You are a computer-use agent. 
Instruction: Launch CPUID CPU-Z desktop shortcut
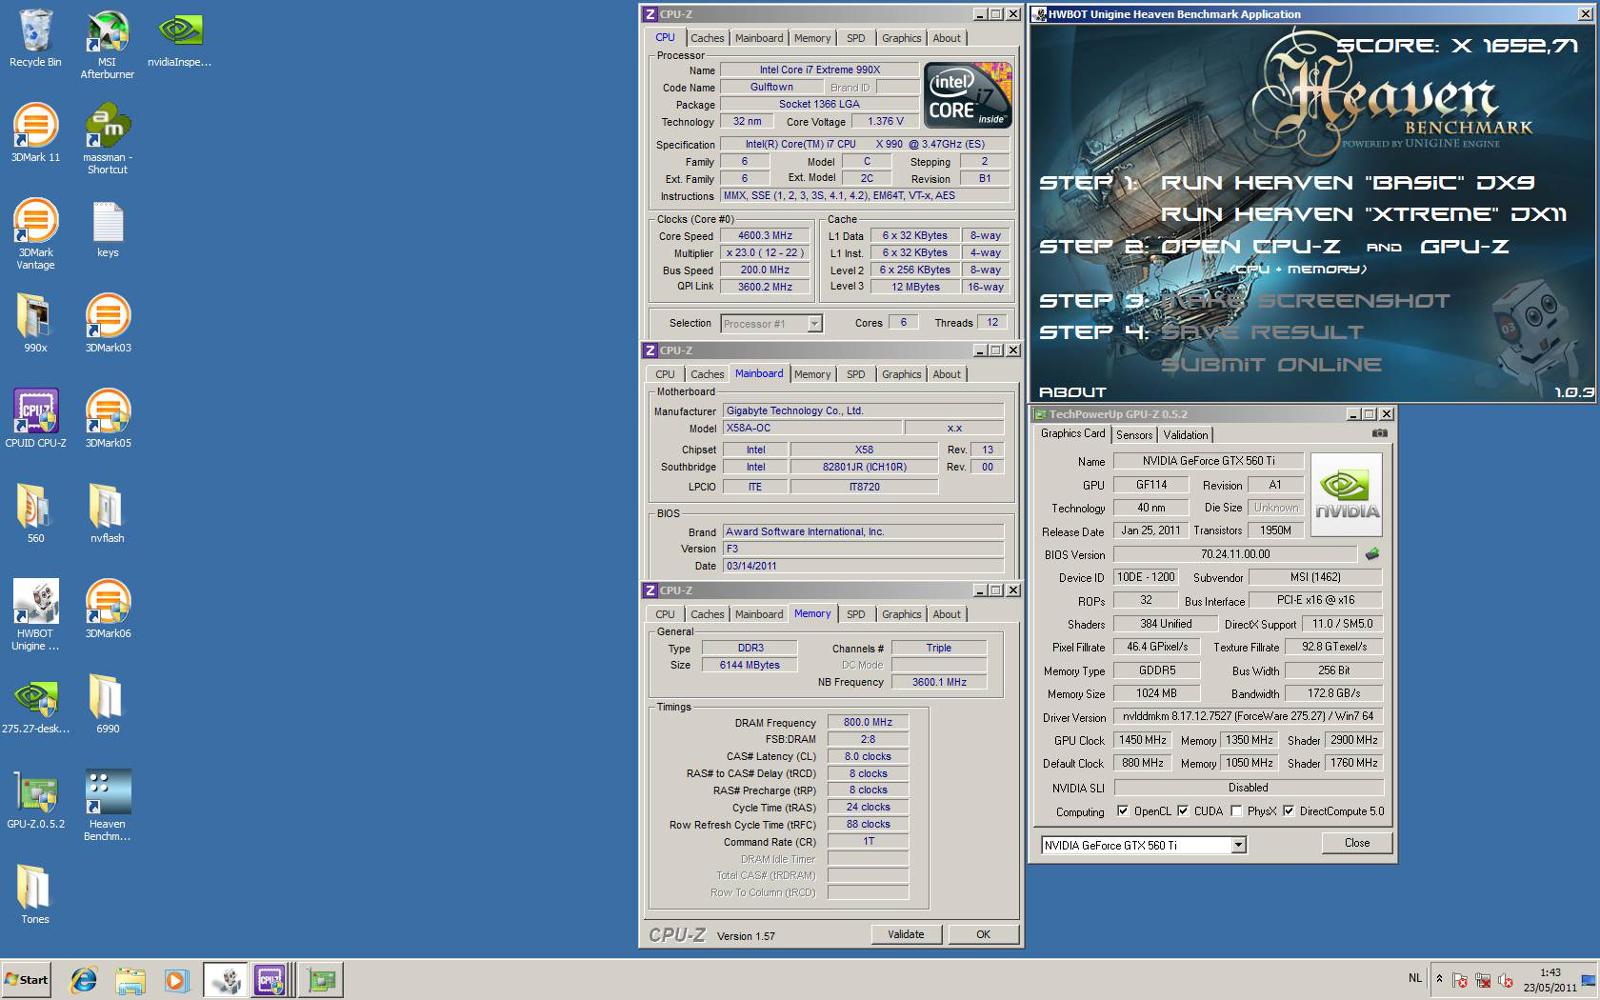point(35,418)
